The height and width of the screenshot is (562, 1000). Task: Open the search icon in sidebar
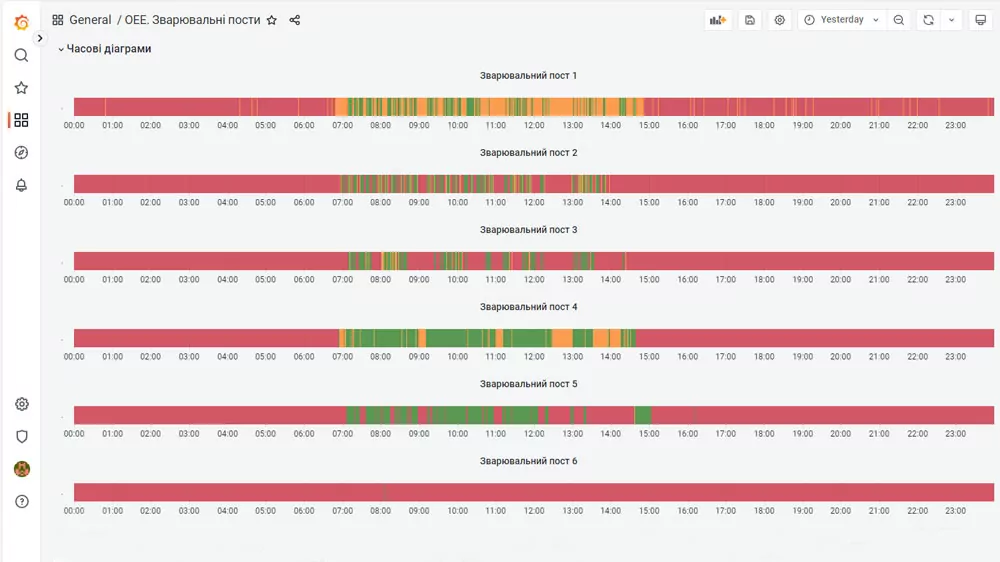(x=21, y=55)
